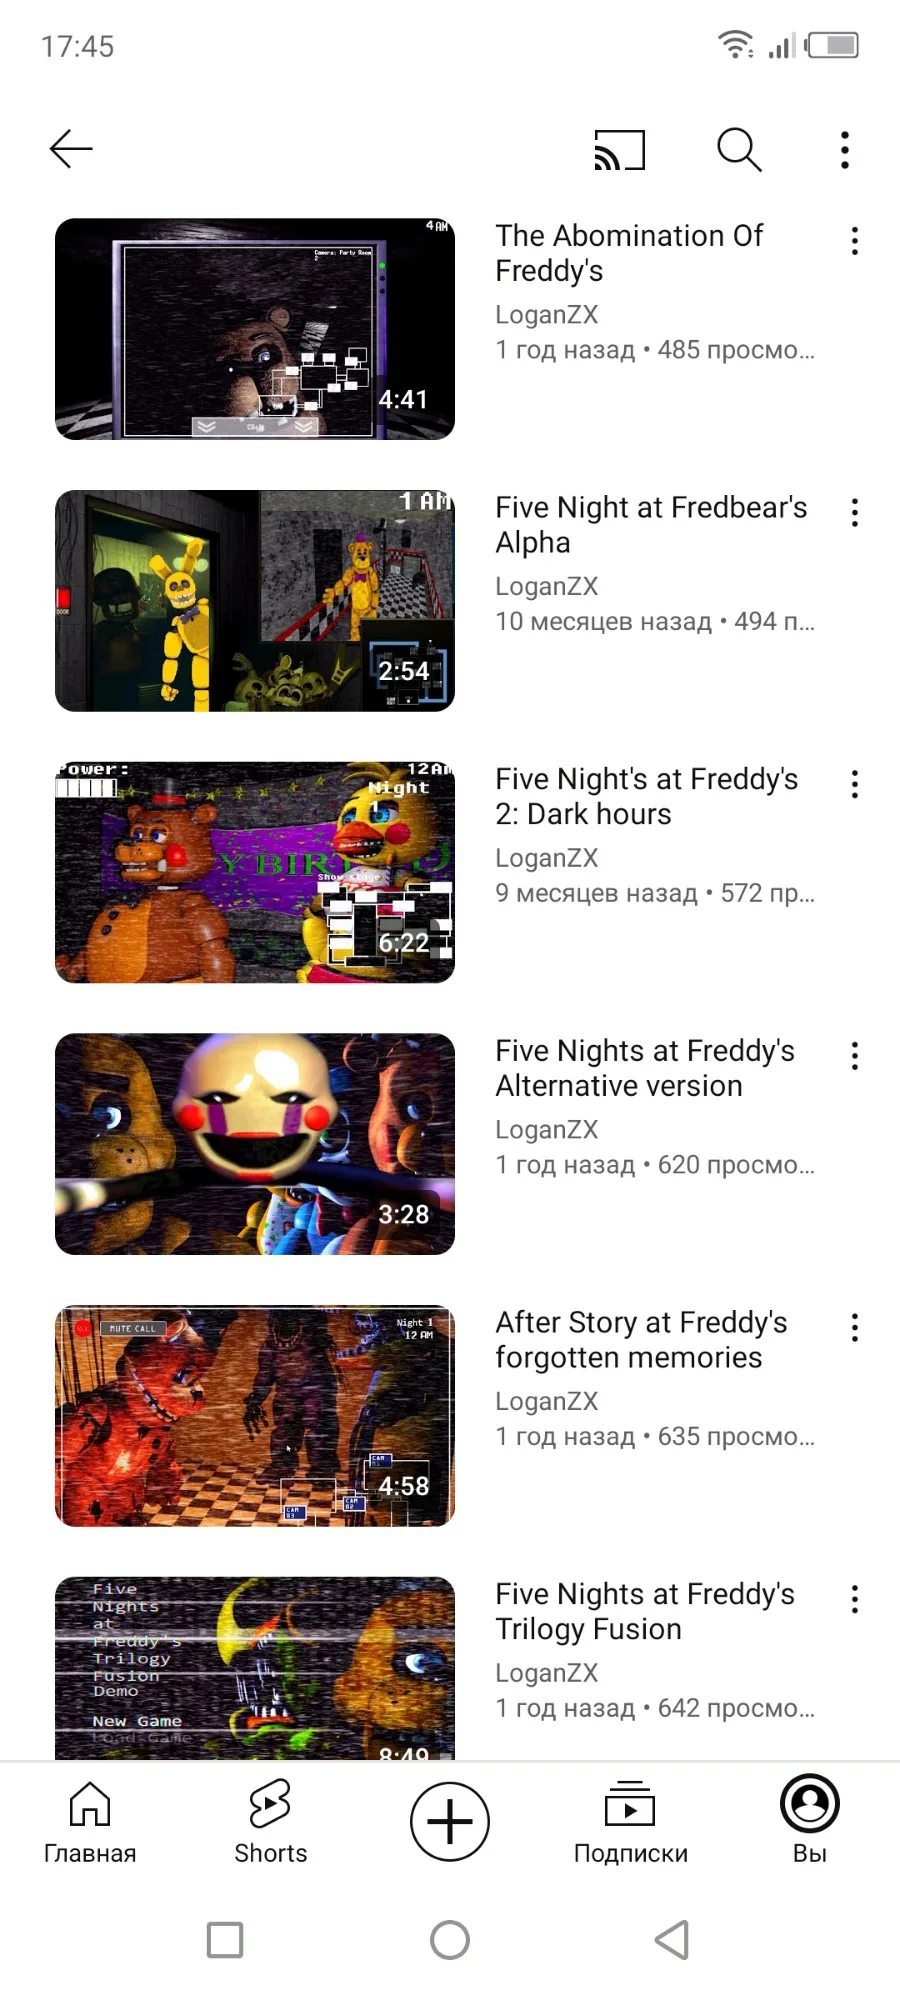Tap the create plus button
Viewport: 900px width, 2000px height.
pyautogui.click(x=450, y=1822)
